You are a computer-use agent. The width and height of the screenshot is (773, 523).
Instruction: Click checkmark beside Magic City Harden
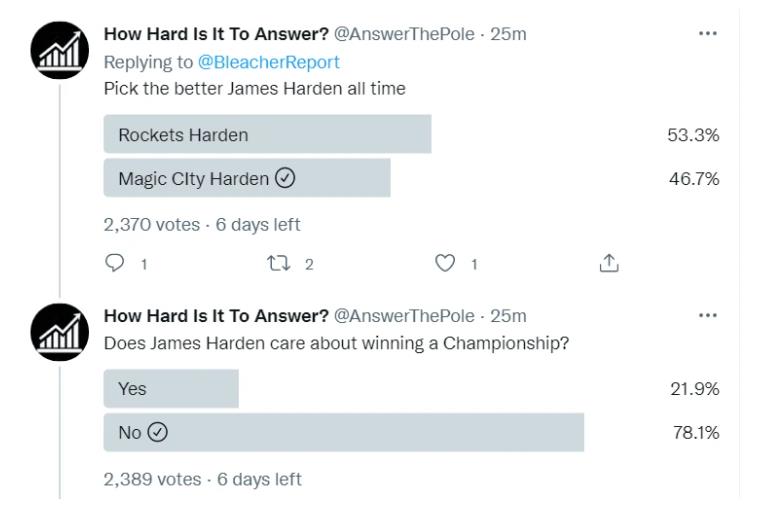[x=285, y=179]
